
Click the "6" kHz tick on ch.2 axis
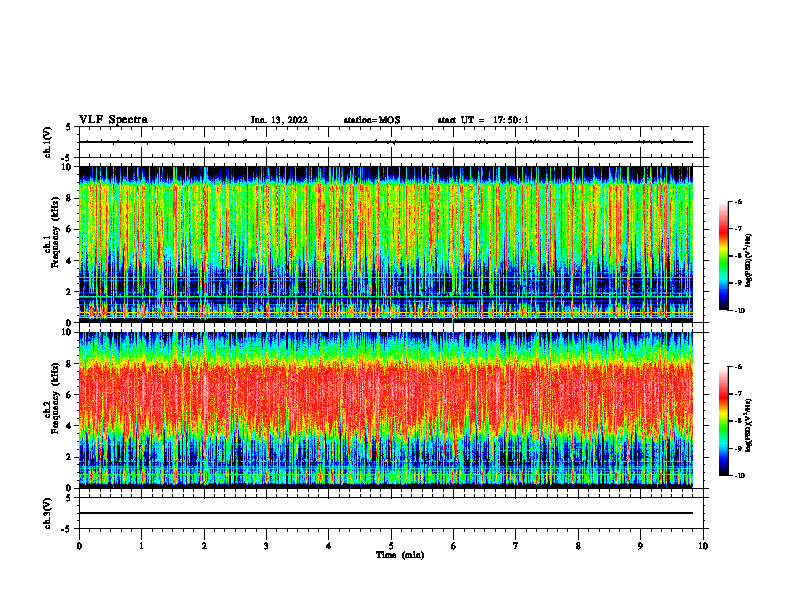(70, 395)
